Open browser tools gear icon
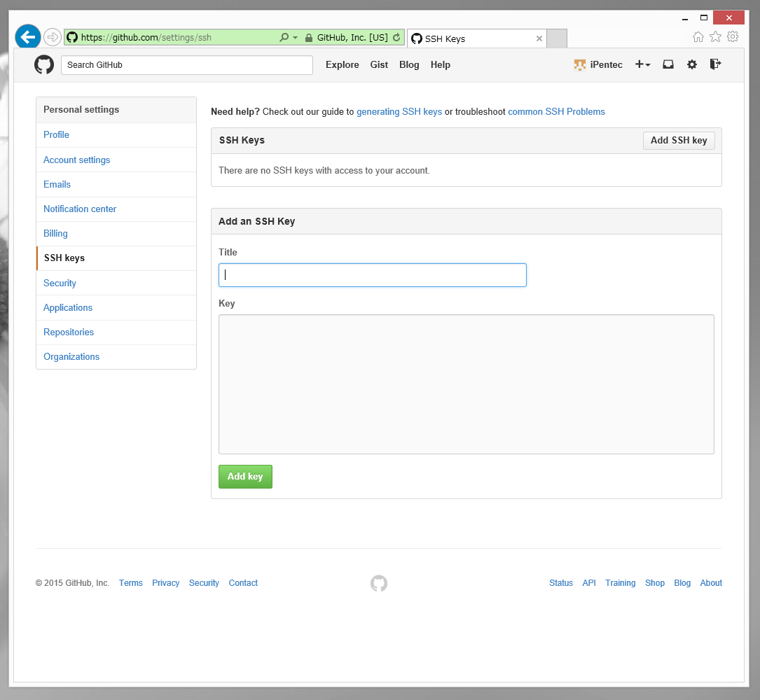760x700 pixels. (x=733, y=37)
